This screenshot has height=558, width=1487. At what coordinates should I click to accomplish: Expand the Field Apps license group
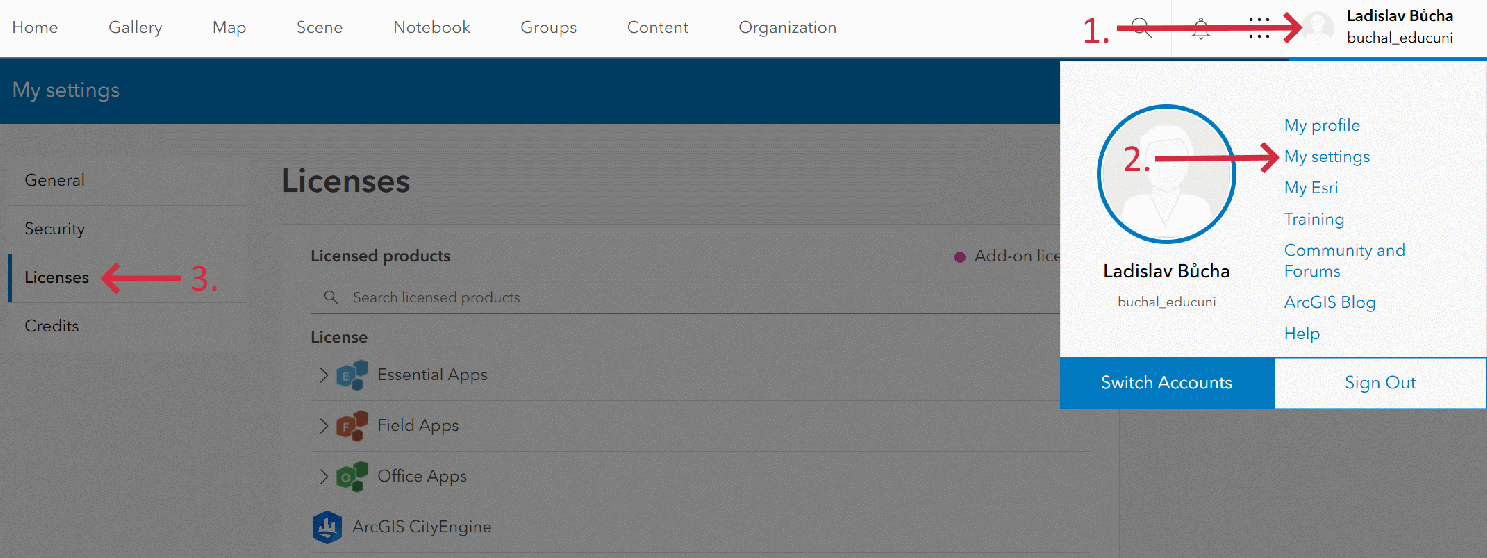click(x=323, y=426)
